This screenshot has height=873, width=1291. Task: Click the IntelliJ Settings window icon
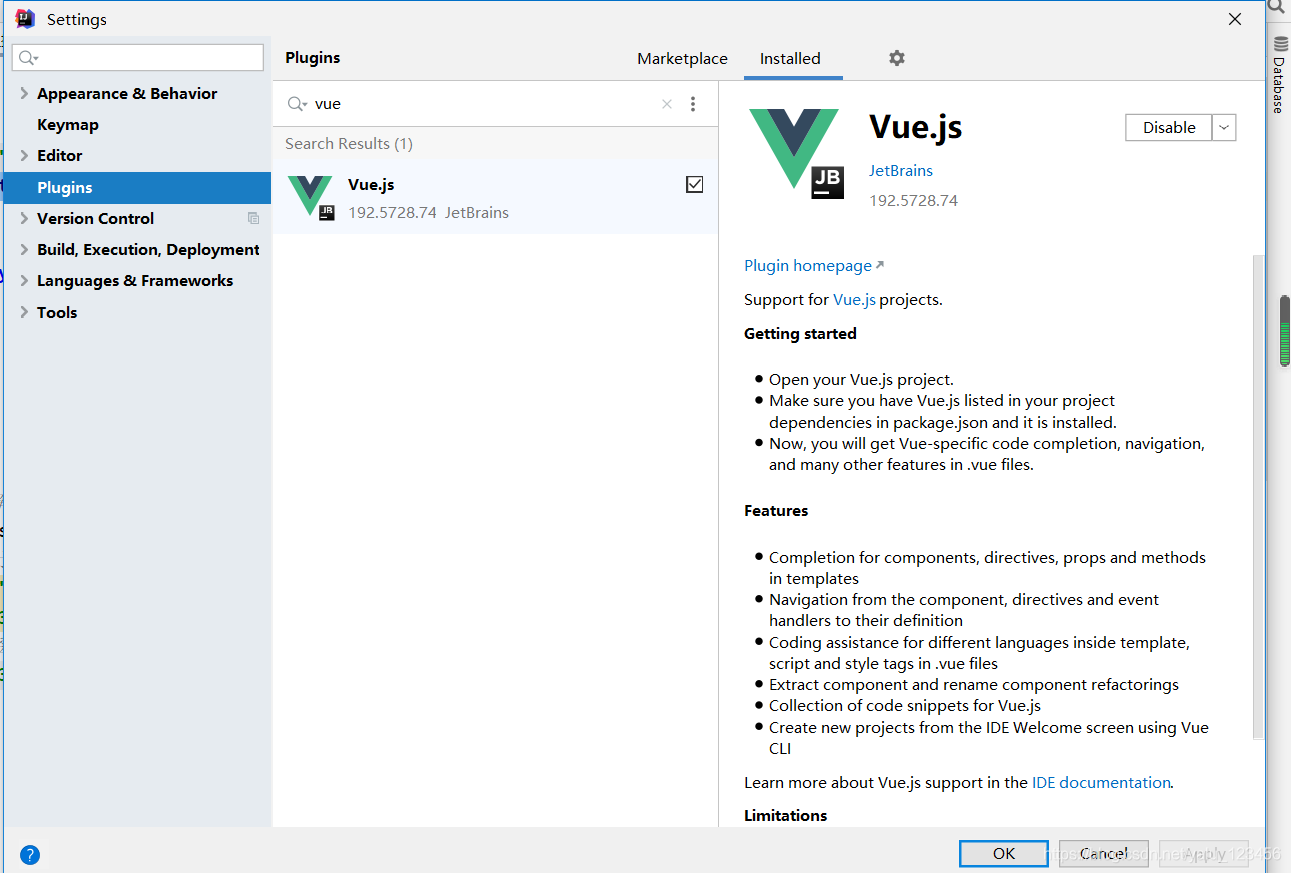click(25, 19)
